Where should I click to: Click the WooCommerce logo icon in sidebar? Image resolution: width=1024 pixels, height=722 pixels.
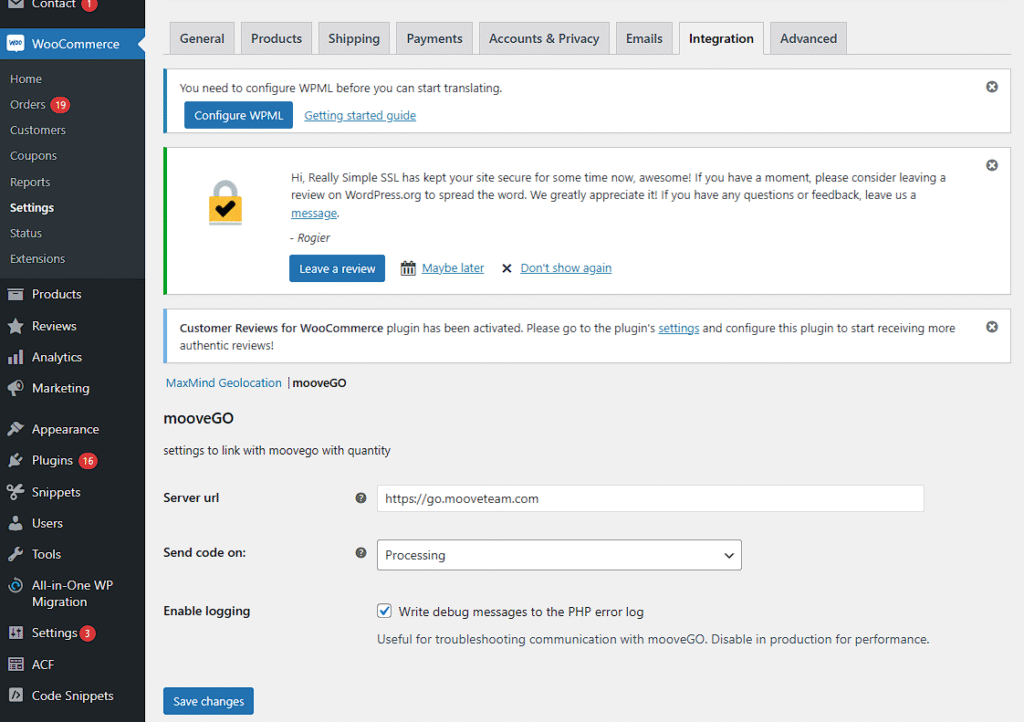pyautogui.click(x=16, y=44)
